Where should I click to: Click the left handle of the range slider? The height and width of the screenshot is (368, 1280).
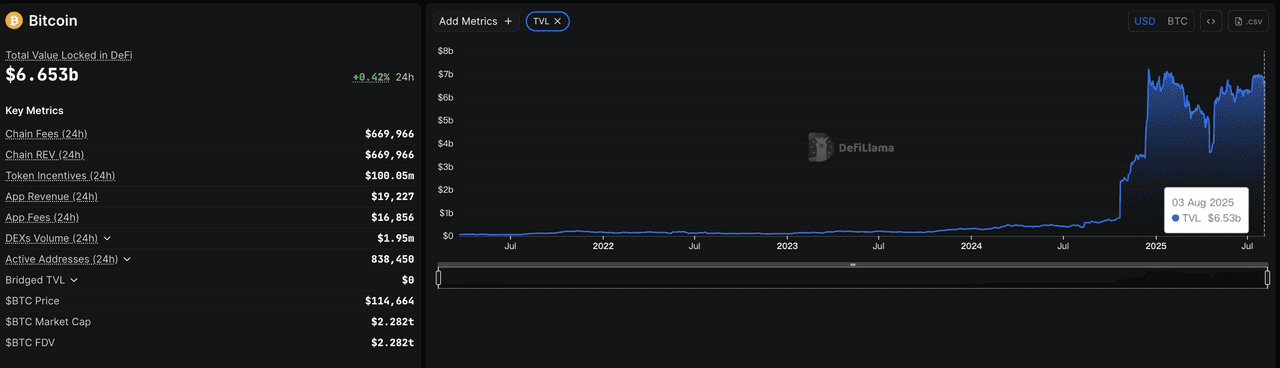point(439,277)
